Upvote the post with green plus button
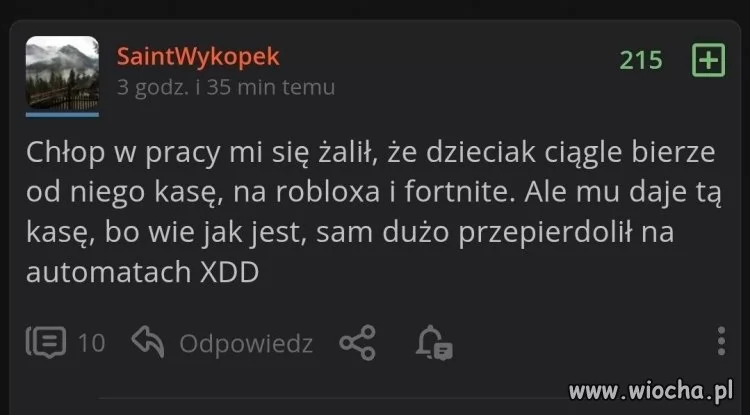This screenshot has width=750, height=415. [x=708, y=60]
